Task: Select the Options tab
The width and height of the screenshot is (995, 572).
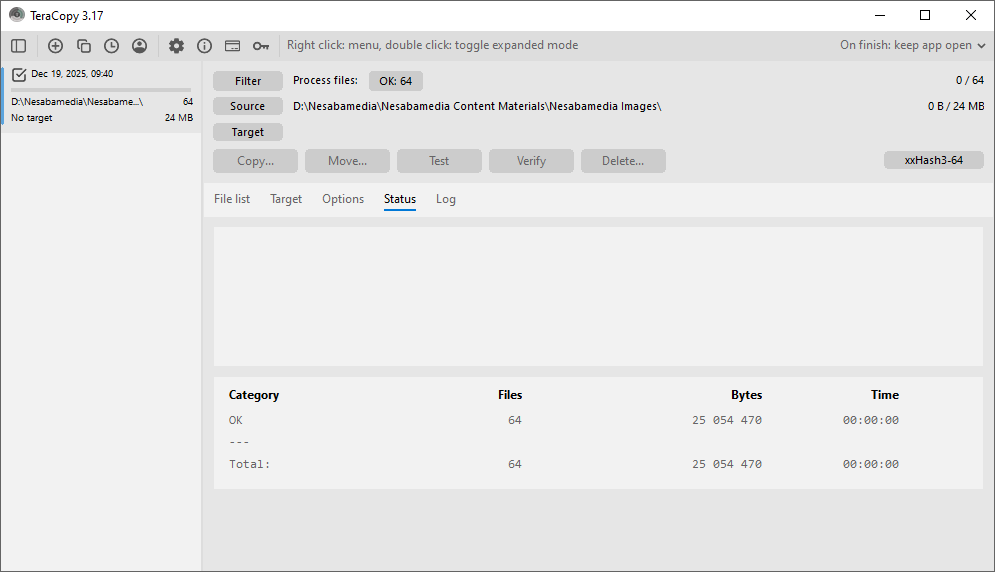Action: click(x=343, y=199)
